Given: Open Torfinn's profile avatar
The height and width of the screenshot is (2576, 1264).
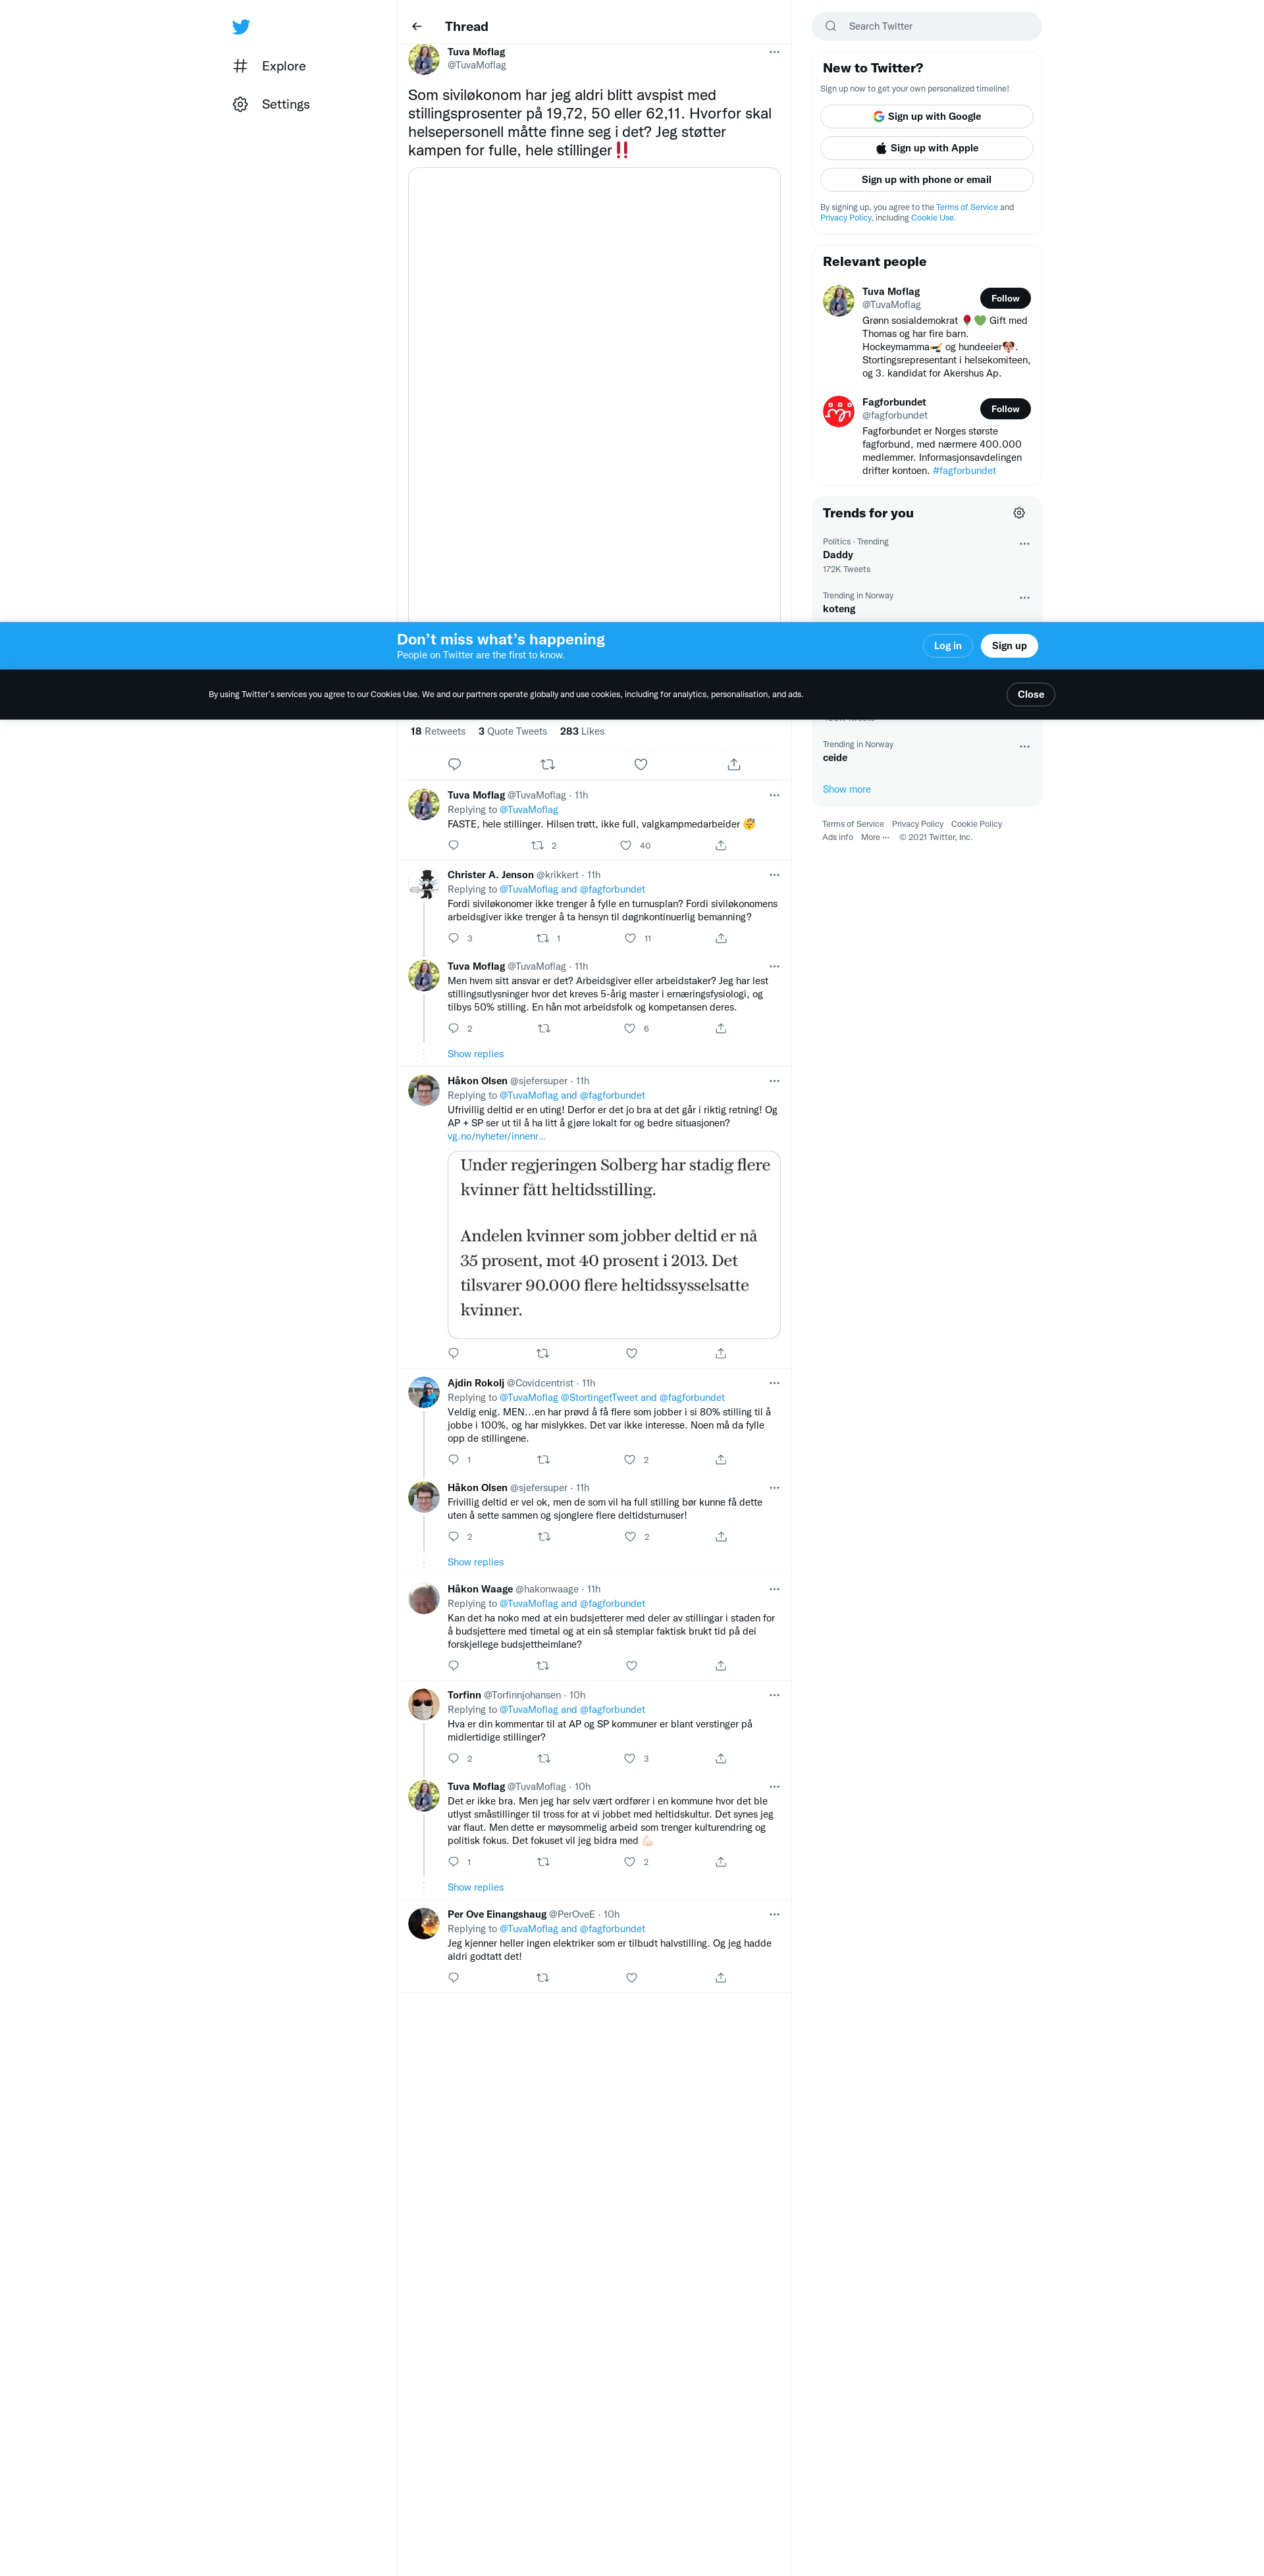Looking at the screenshot, I should click(x=424, y=1704).
